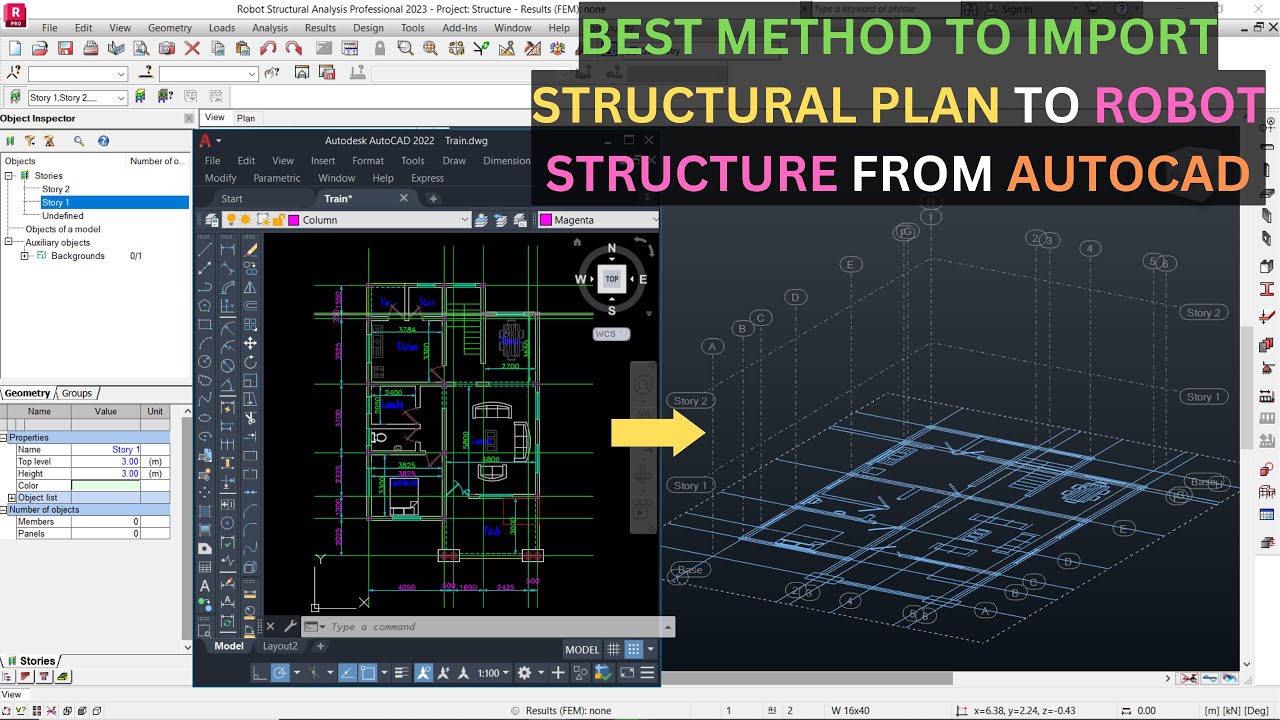Viewport: 1280px width, 720px height.
Task: Toggle layer freeze sun icon in AutoCAD
Action: point(245,220)
